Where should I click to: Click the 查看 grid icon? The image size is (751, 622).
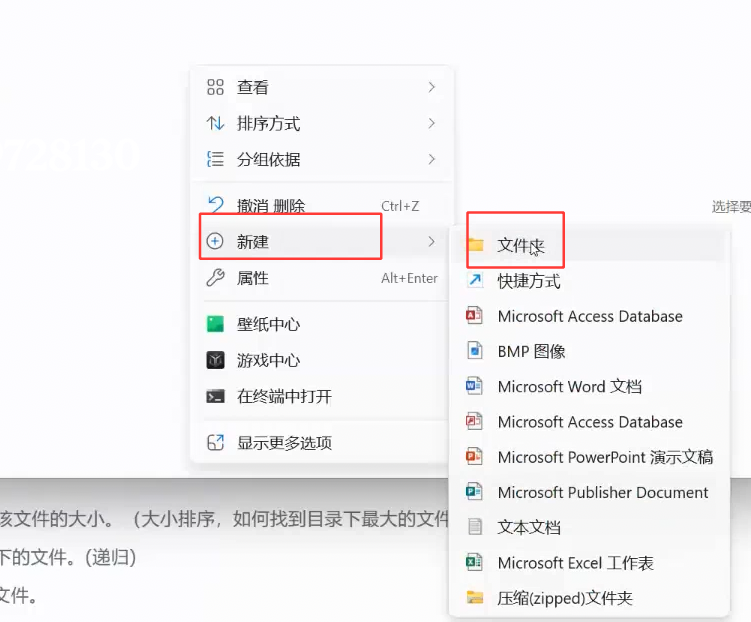tap(216, 87)
